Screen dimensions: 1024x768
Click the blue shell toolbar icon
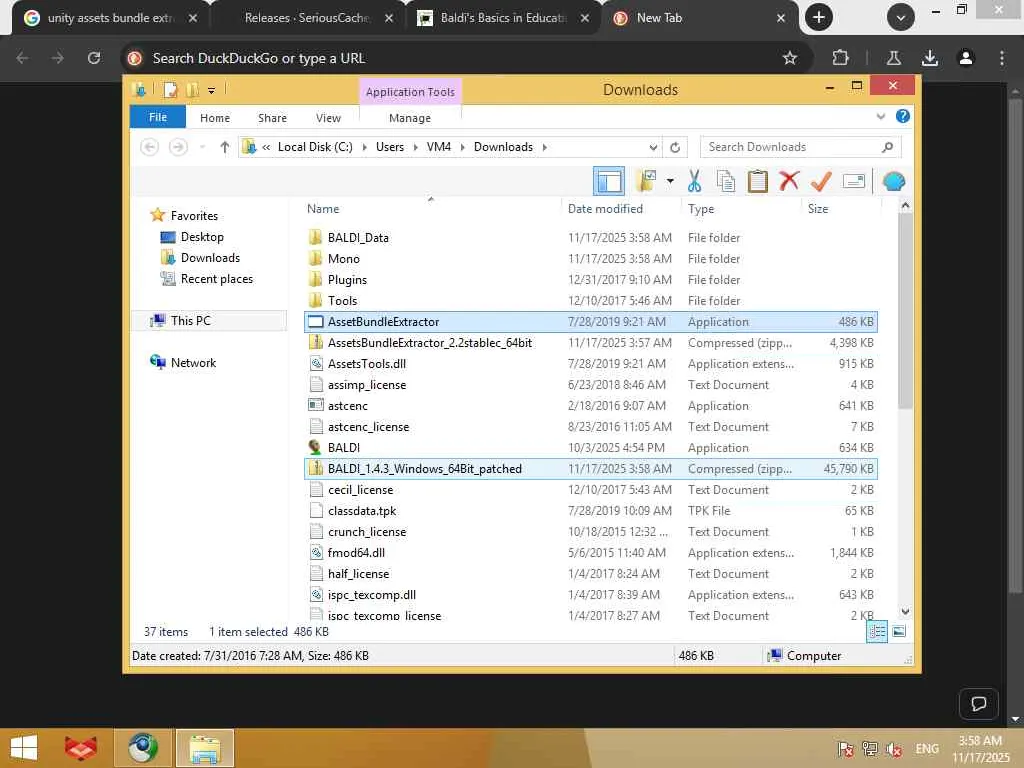pyautogui.click(x=893, y=181)
